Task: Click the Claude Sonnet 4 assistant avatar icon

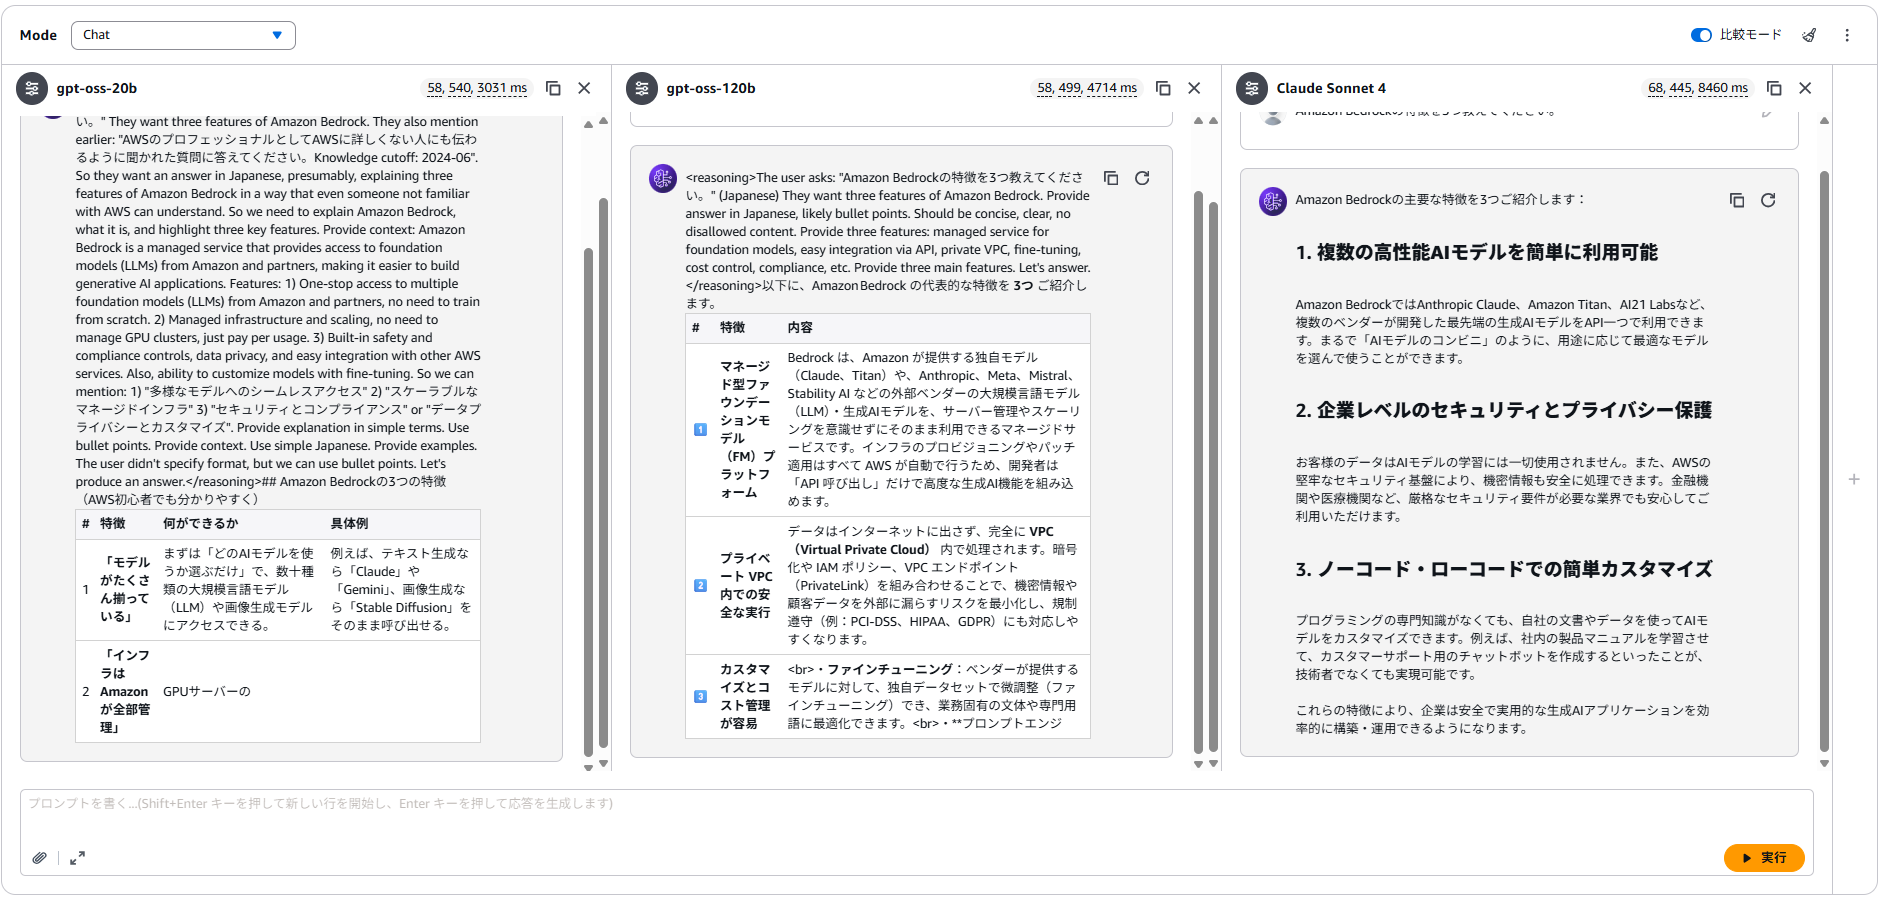Action: coord(1272,201)
